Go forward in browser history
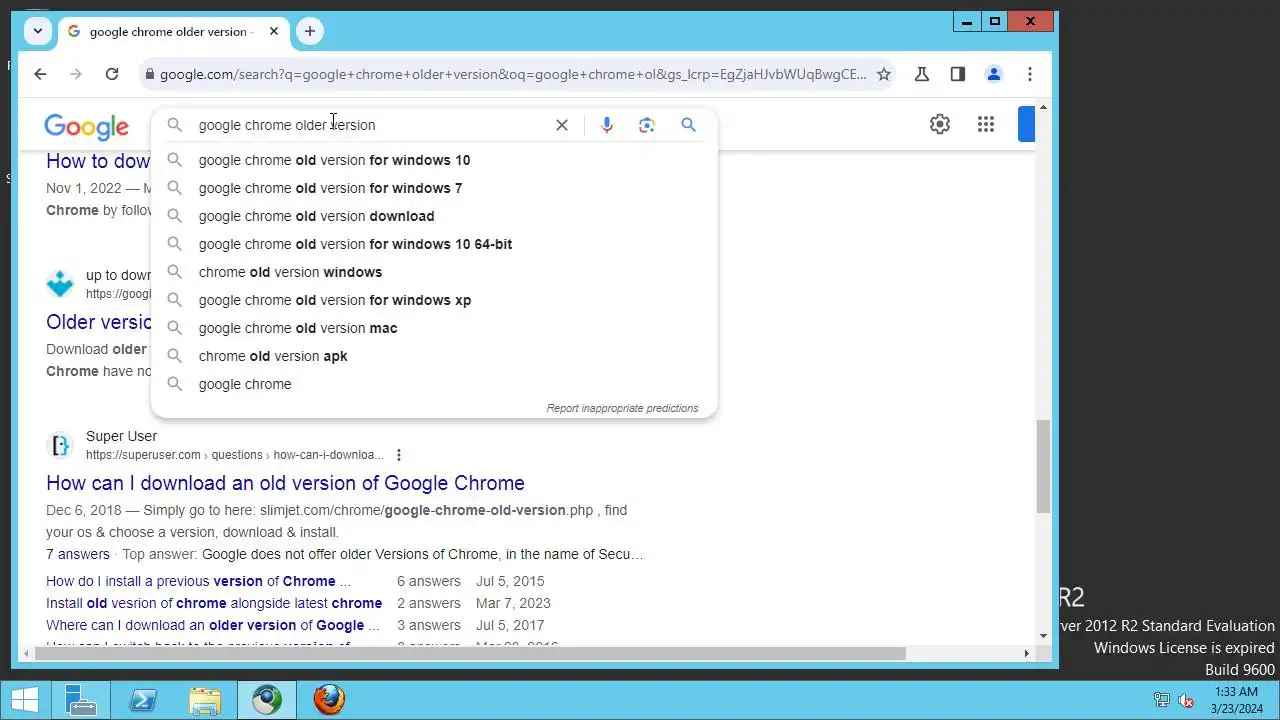 76,74
